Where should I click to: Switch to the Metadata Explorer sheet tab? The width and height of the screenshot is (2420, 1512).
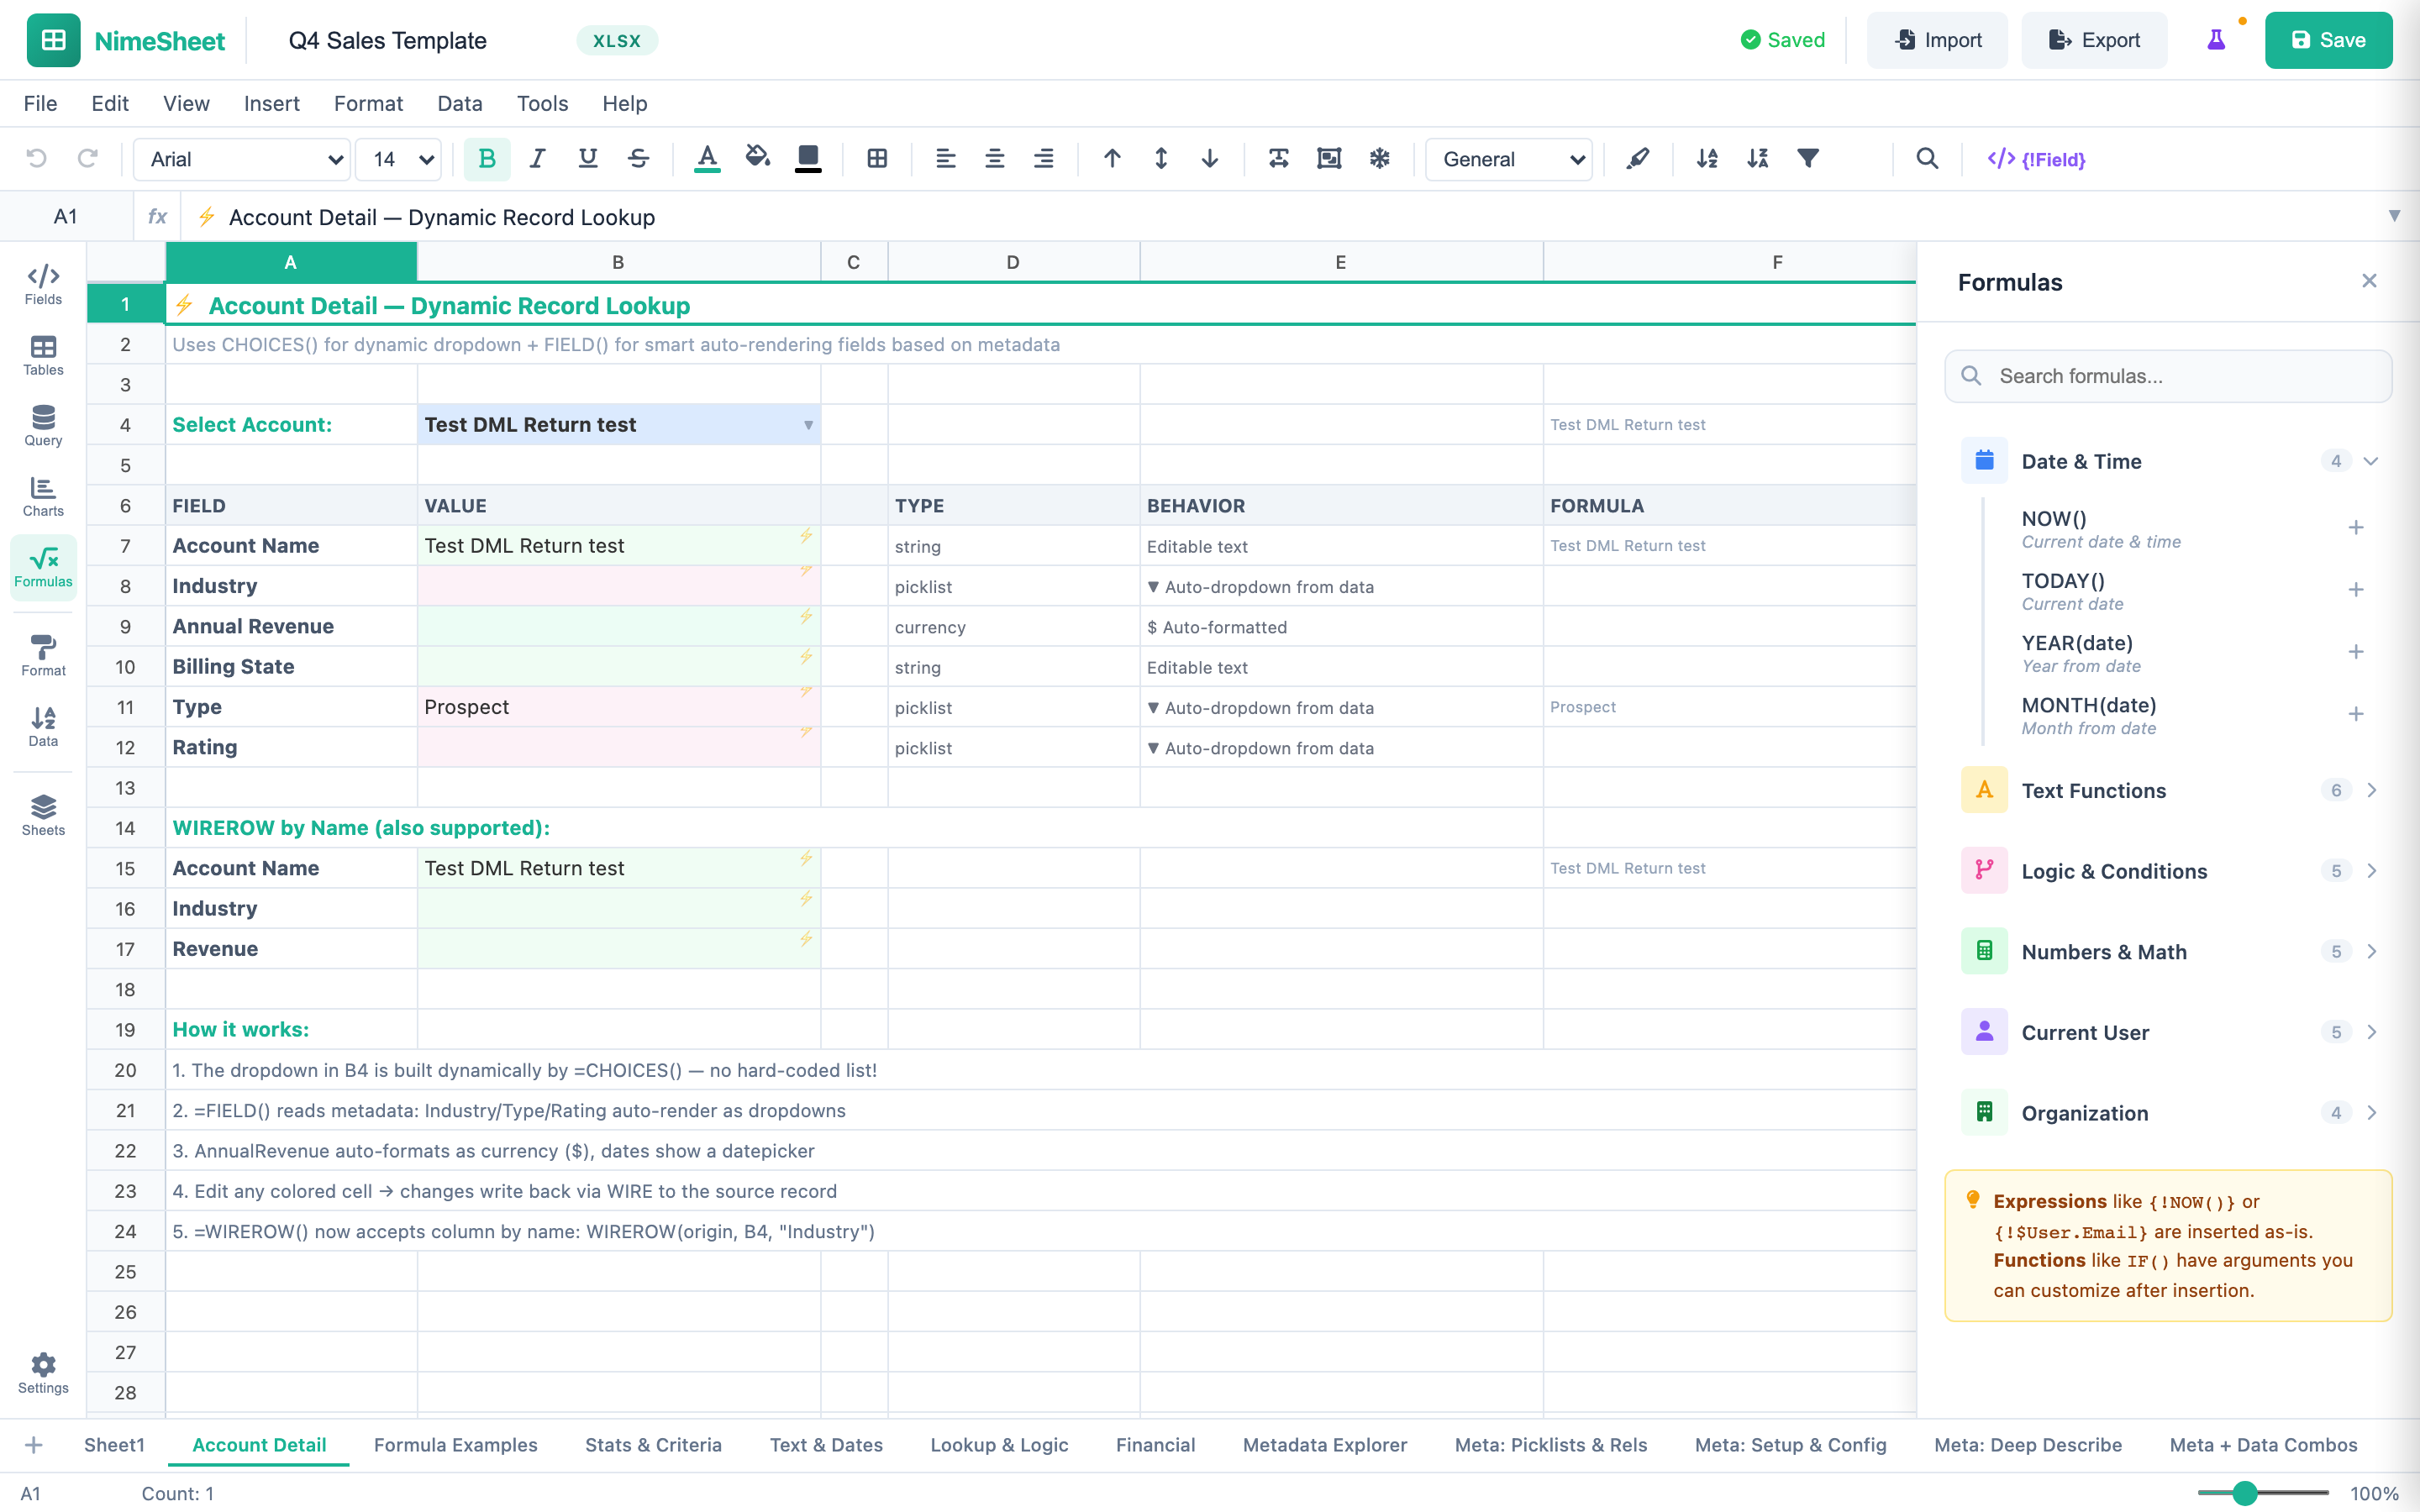click(1324, 1445)
